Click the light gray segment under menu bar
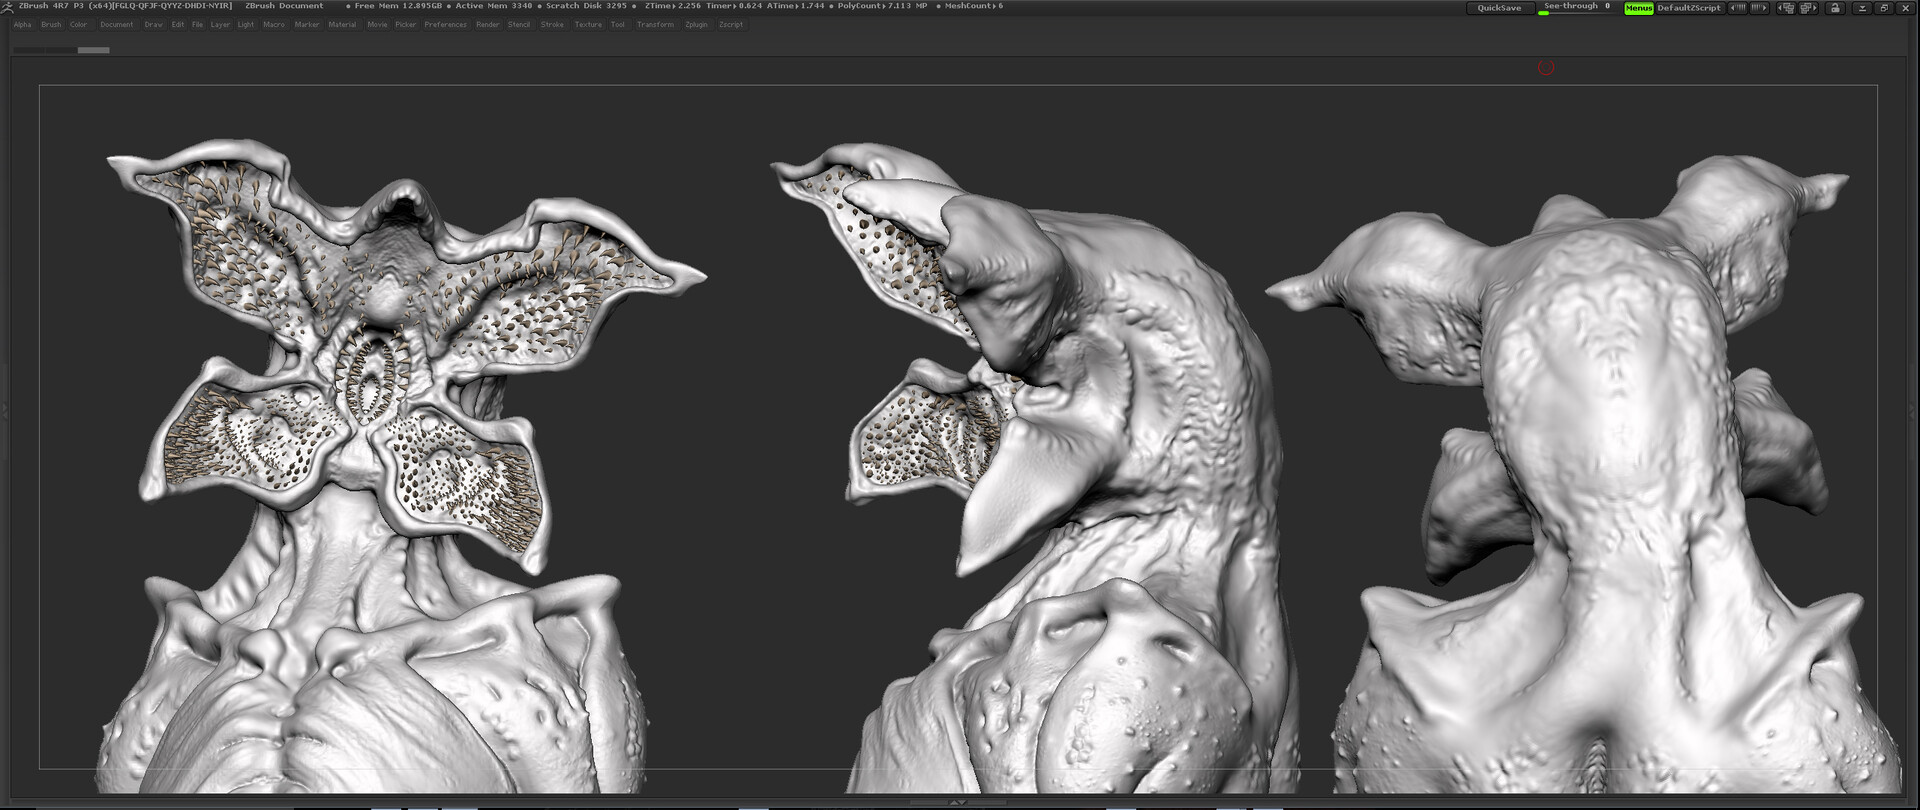Image resolution: width=1920 pixels, height=810 pixels. coord(93,50)
